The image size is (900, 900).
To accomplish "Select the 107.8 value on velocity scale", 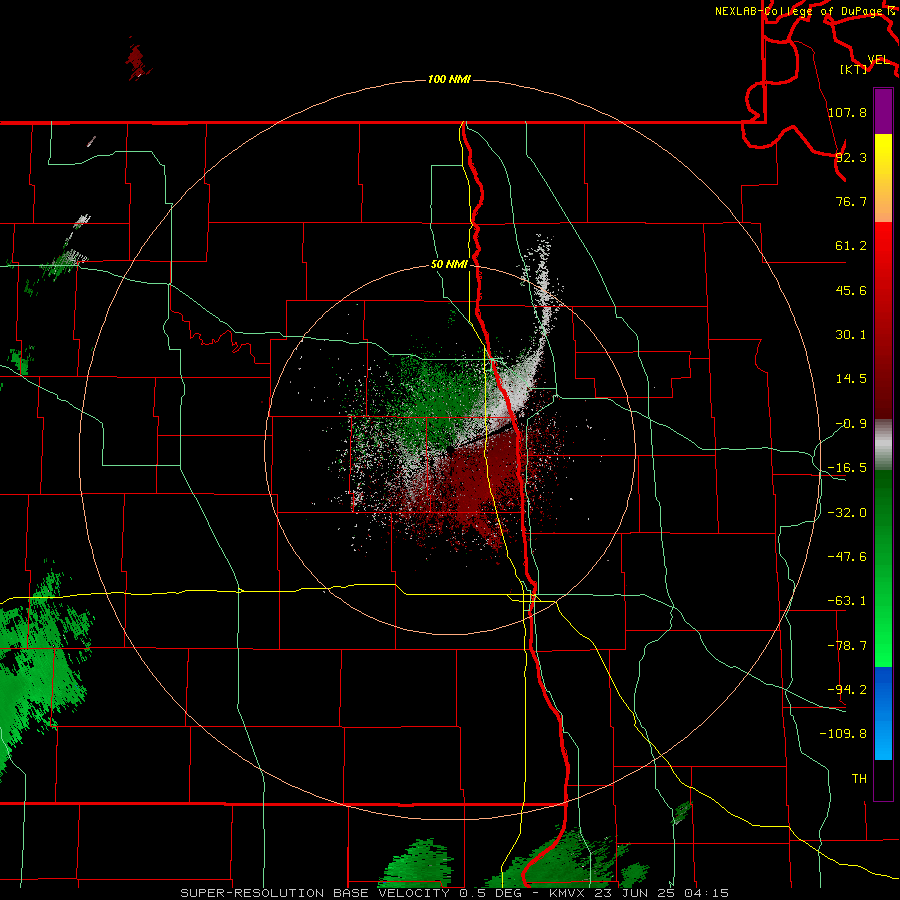I will coord(847,112).
